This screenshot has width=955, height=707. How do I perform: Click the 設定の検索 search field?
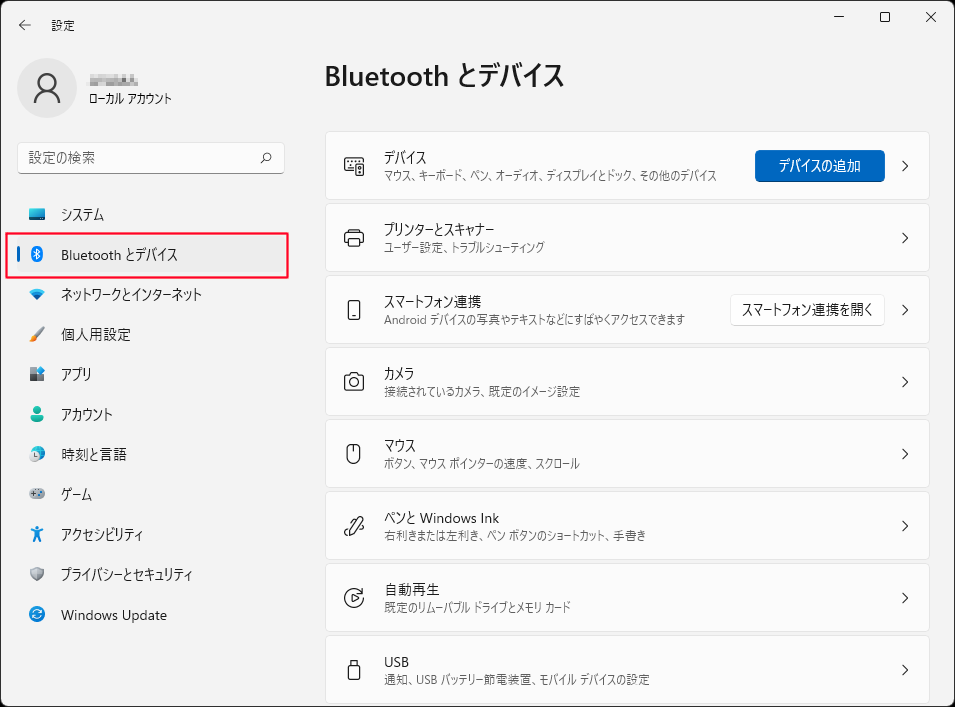click(150, 158)
